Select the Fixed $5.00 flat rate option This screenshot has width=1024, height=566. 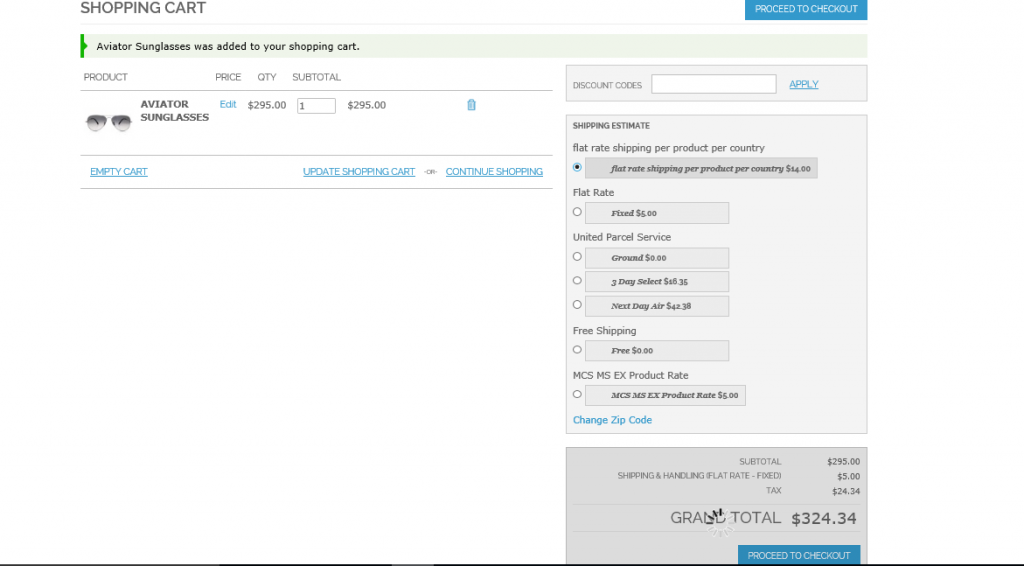tap(577, 212)
